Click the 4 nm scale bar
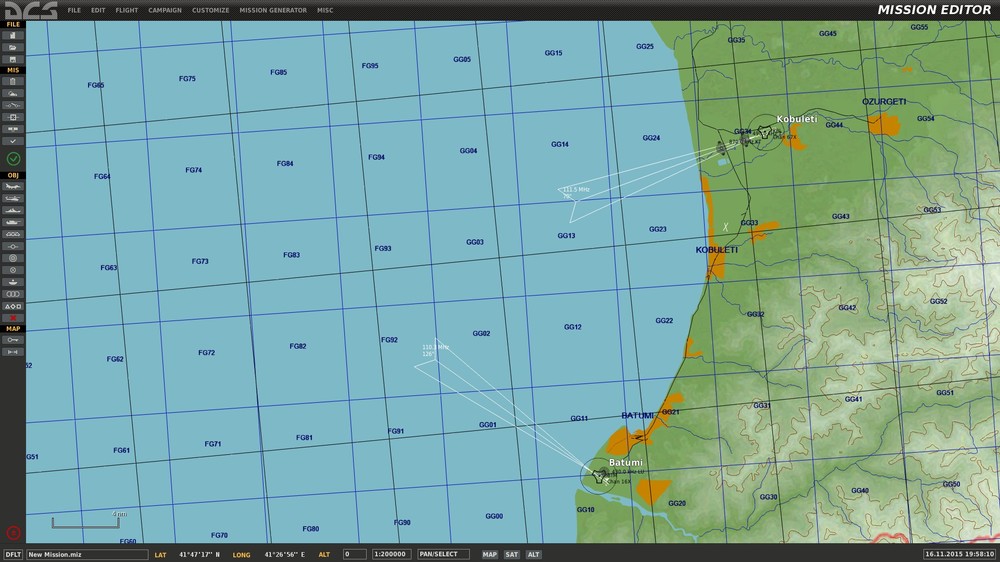 point(85,521)
